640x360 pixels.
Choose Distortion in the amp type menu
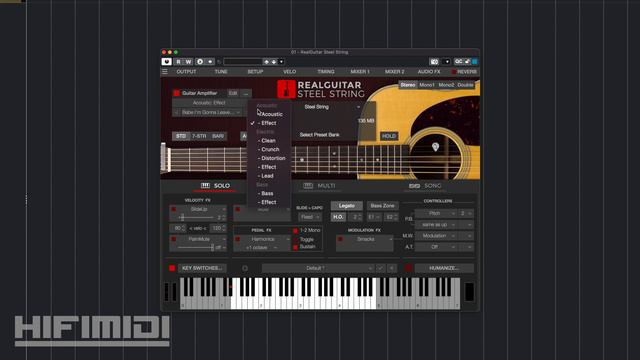click(273, 158)
